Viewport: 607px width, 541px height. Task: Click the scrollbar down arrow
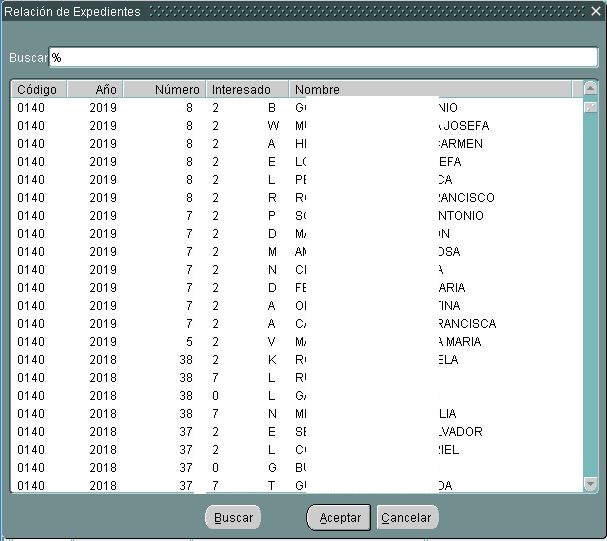pyautogui.click(x=590, y=484)
